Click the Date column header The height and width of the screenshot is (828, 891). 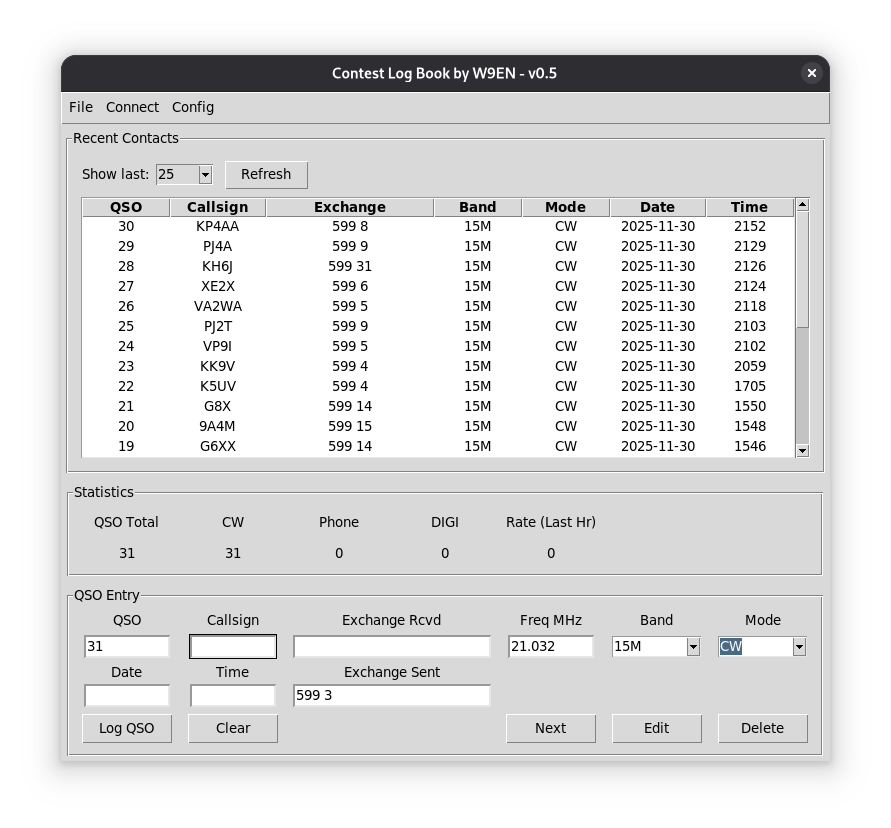click(657, 207)
